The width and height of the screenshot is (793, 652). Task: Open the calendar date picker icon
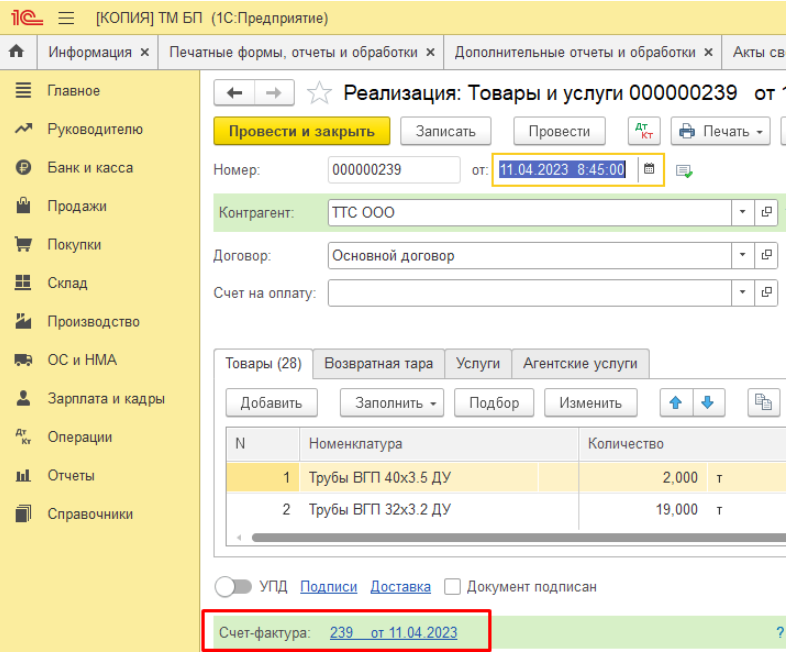click(x=649, y=169)
